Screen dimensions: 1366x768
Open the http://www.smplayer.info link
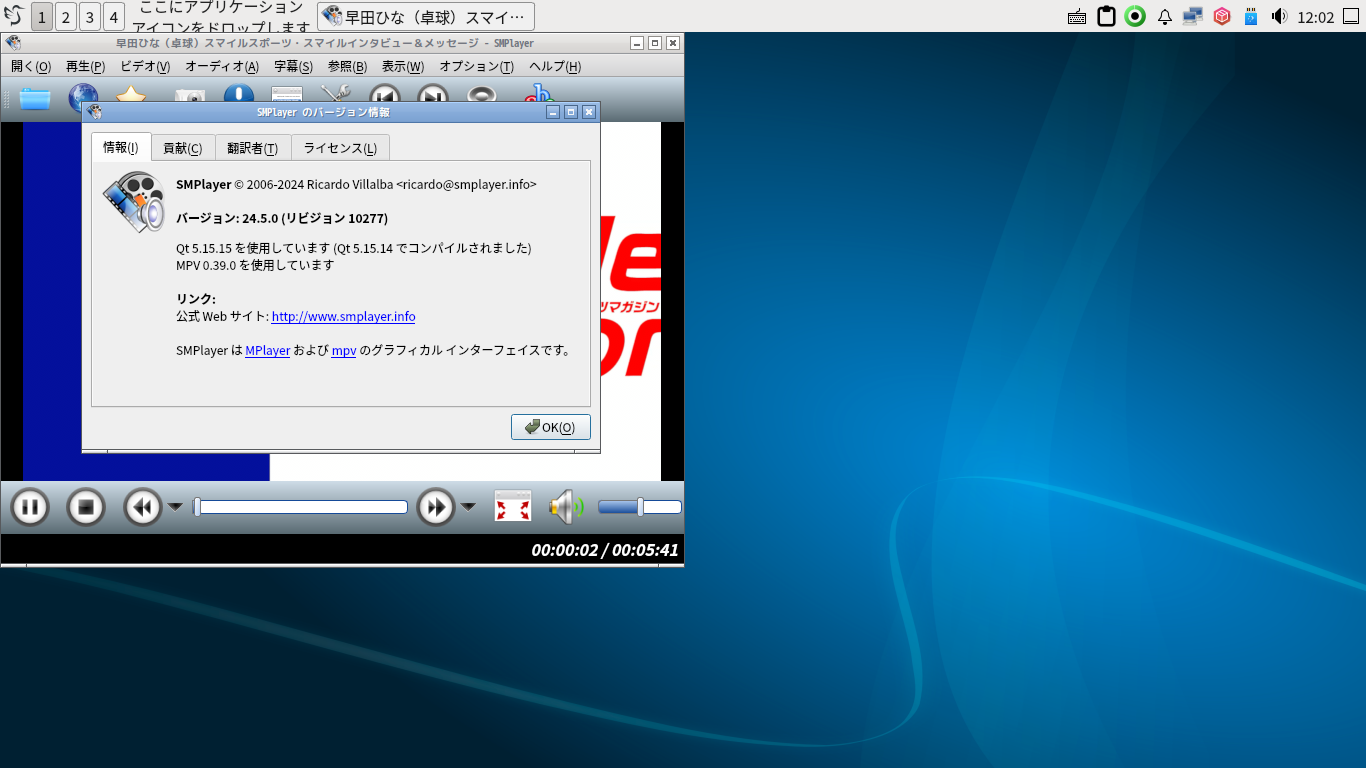point(343,317)
